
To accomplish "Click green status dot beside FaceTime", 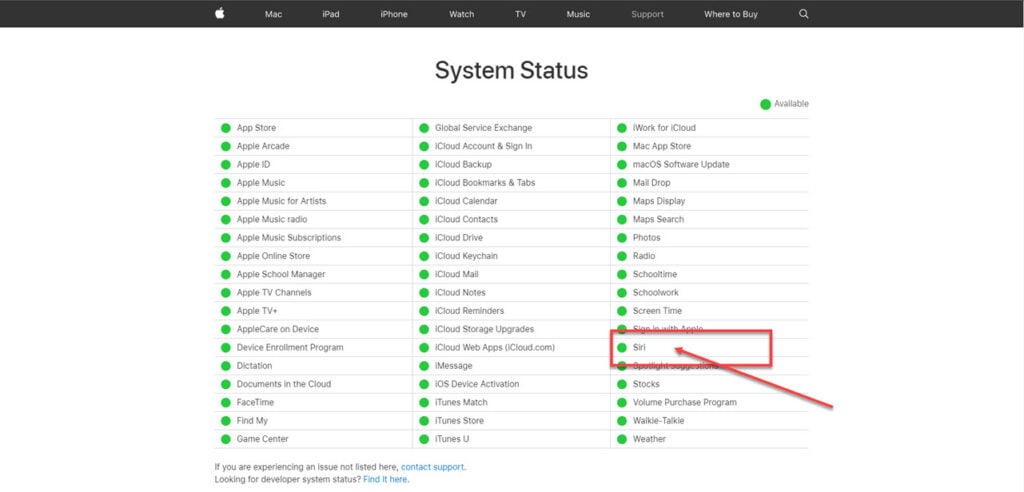I will (226, 402).
